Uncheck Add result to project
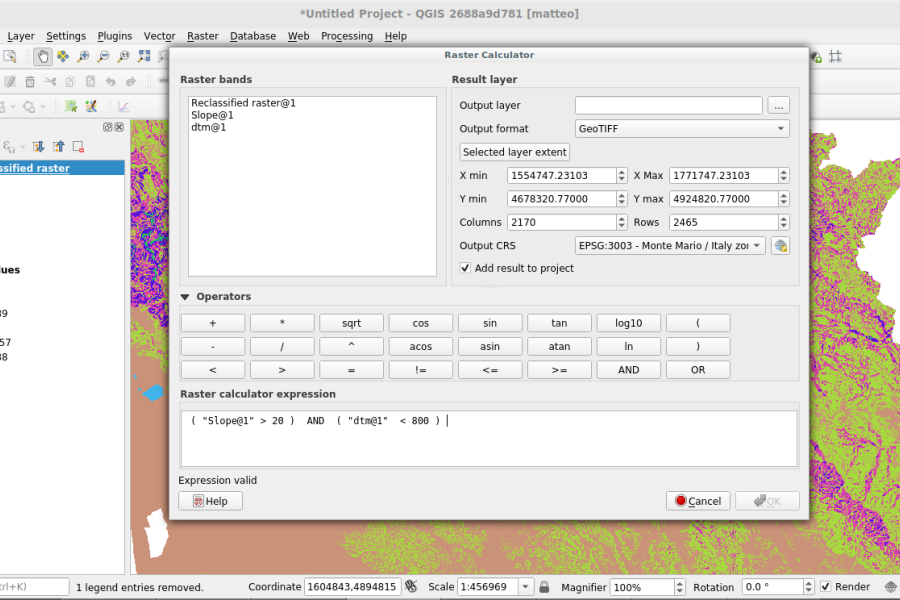The width and height of the screenshot is (900, 600). click(465, 268)
